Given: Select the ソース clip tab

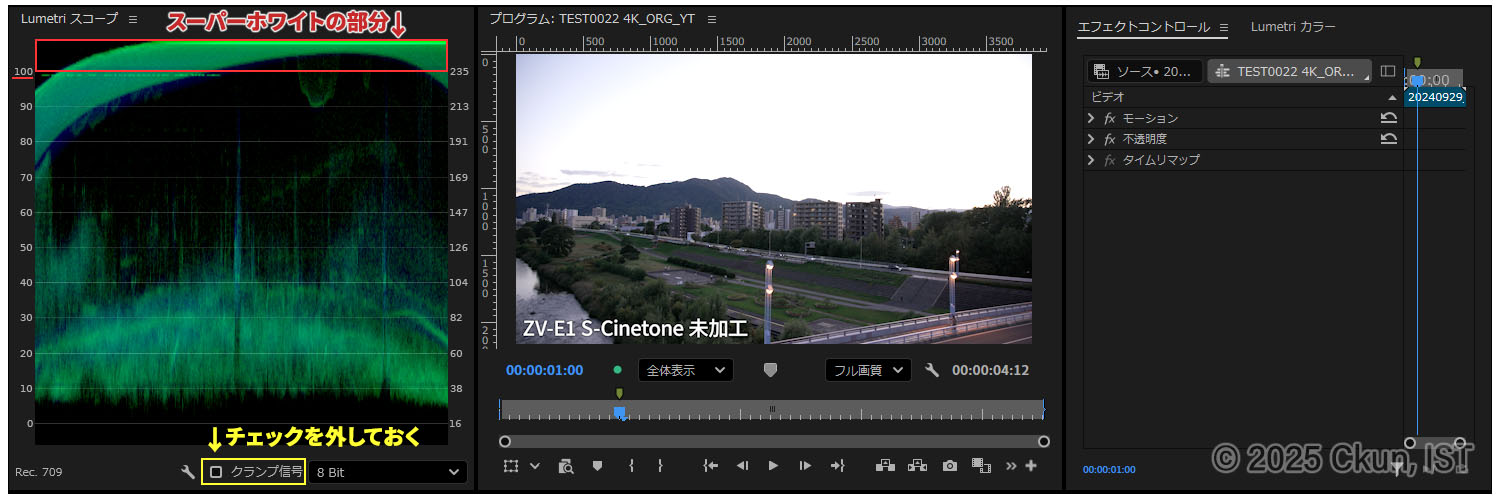Looking at the screenshot, I should tap(1145, 71).
